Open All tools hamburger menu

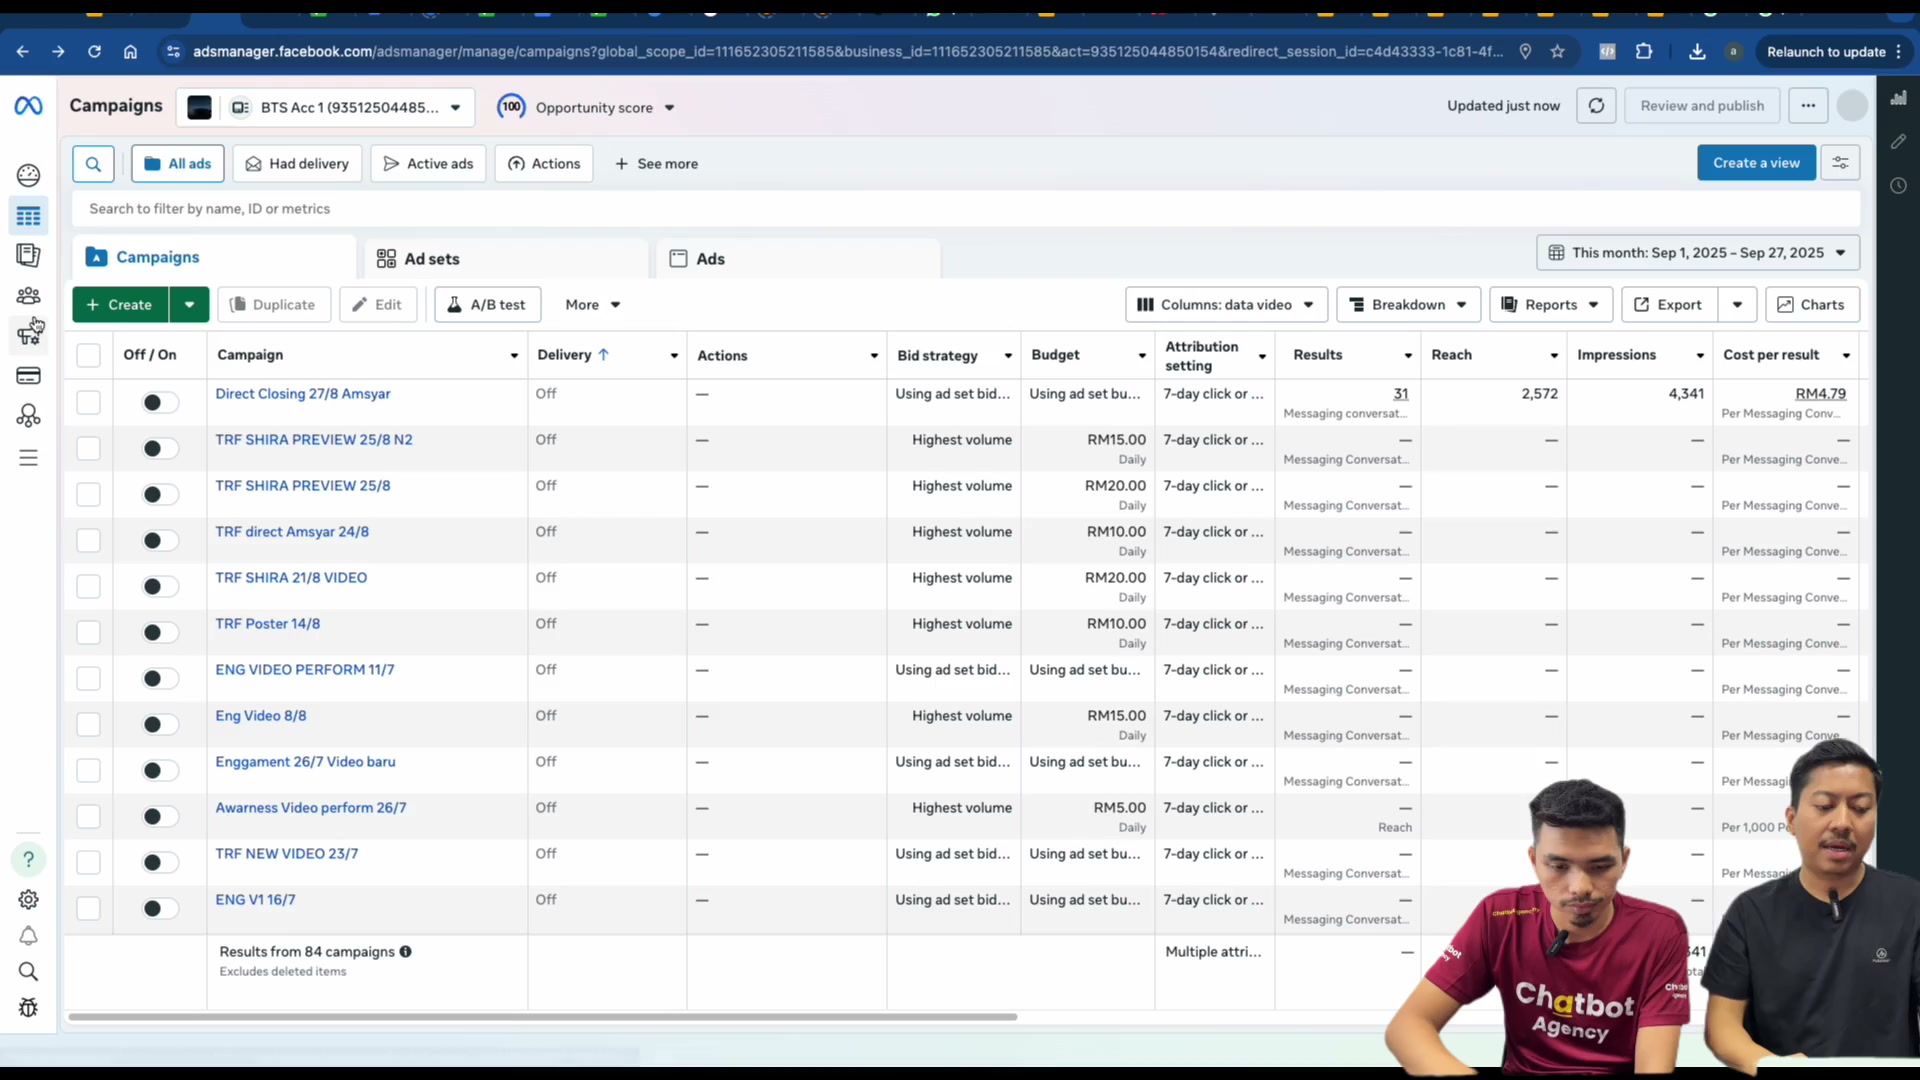28,458
